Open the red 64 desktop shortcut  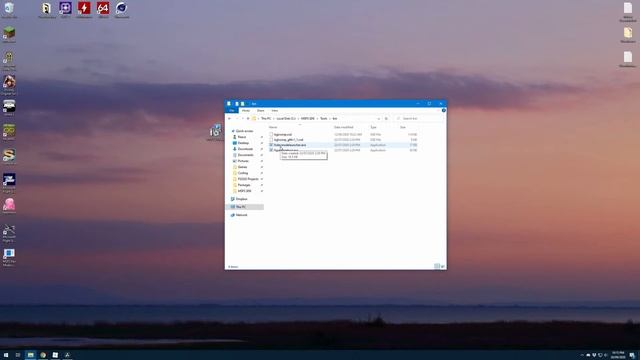(x=103, y=9)
